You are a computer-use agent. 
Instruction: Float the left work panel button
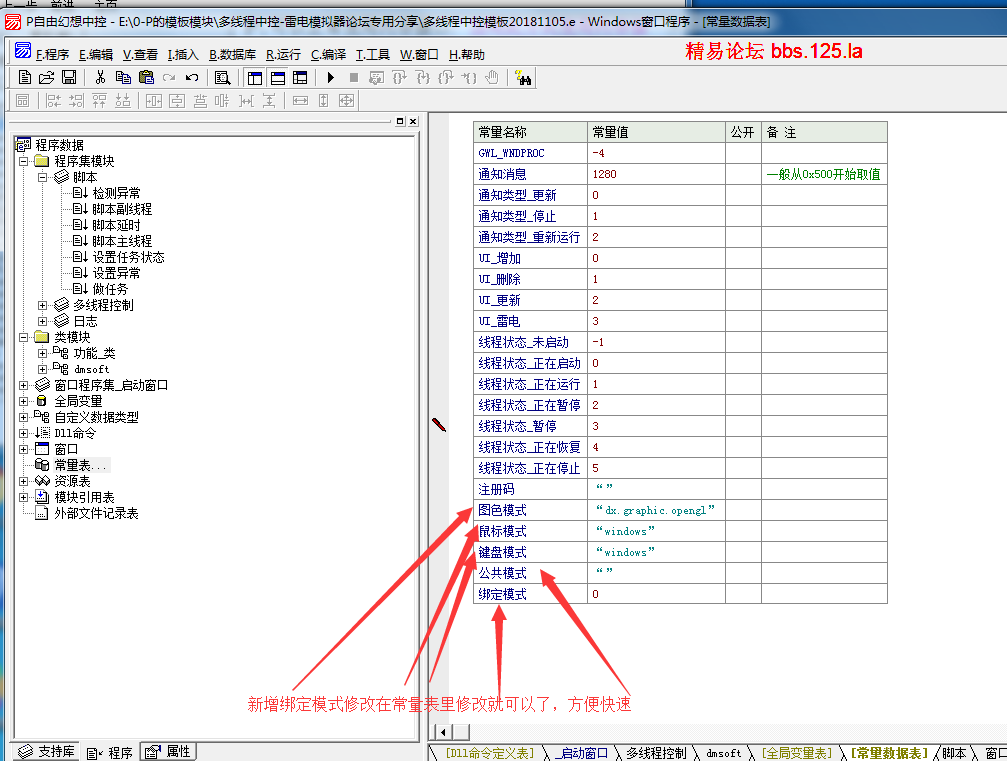point(400,121)
